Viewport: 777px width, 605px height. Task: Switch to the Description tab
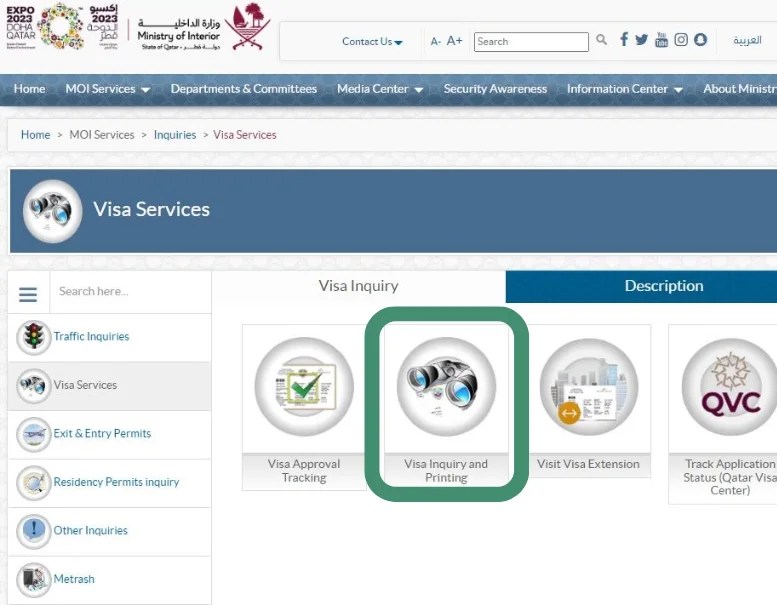[641, 286]
